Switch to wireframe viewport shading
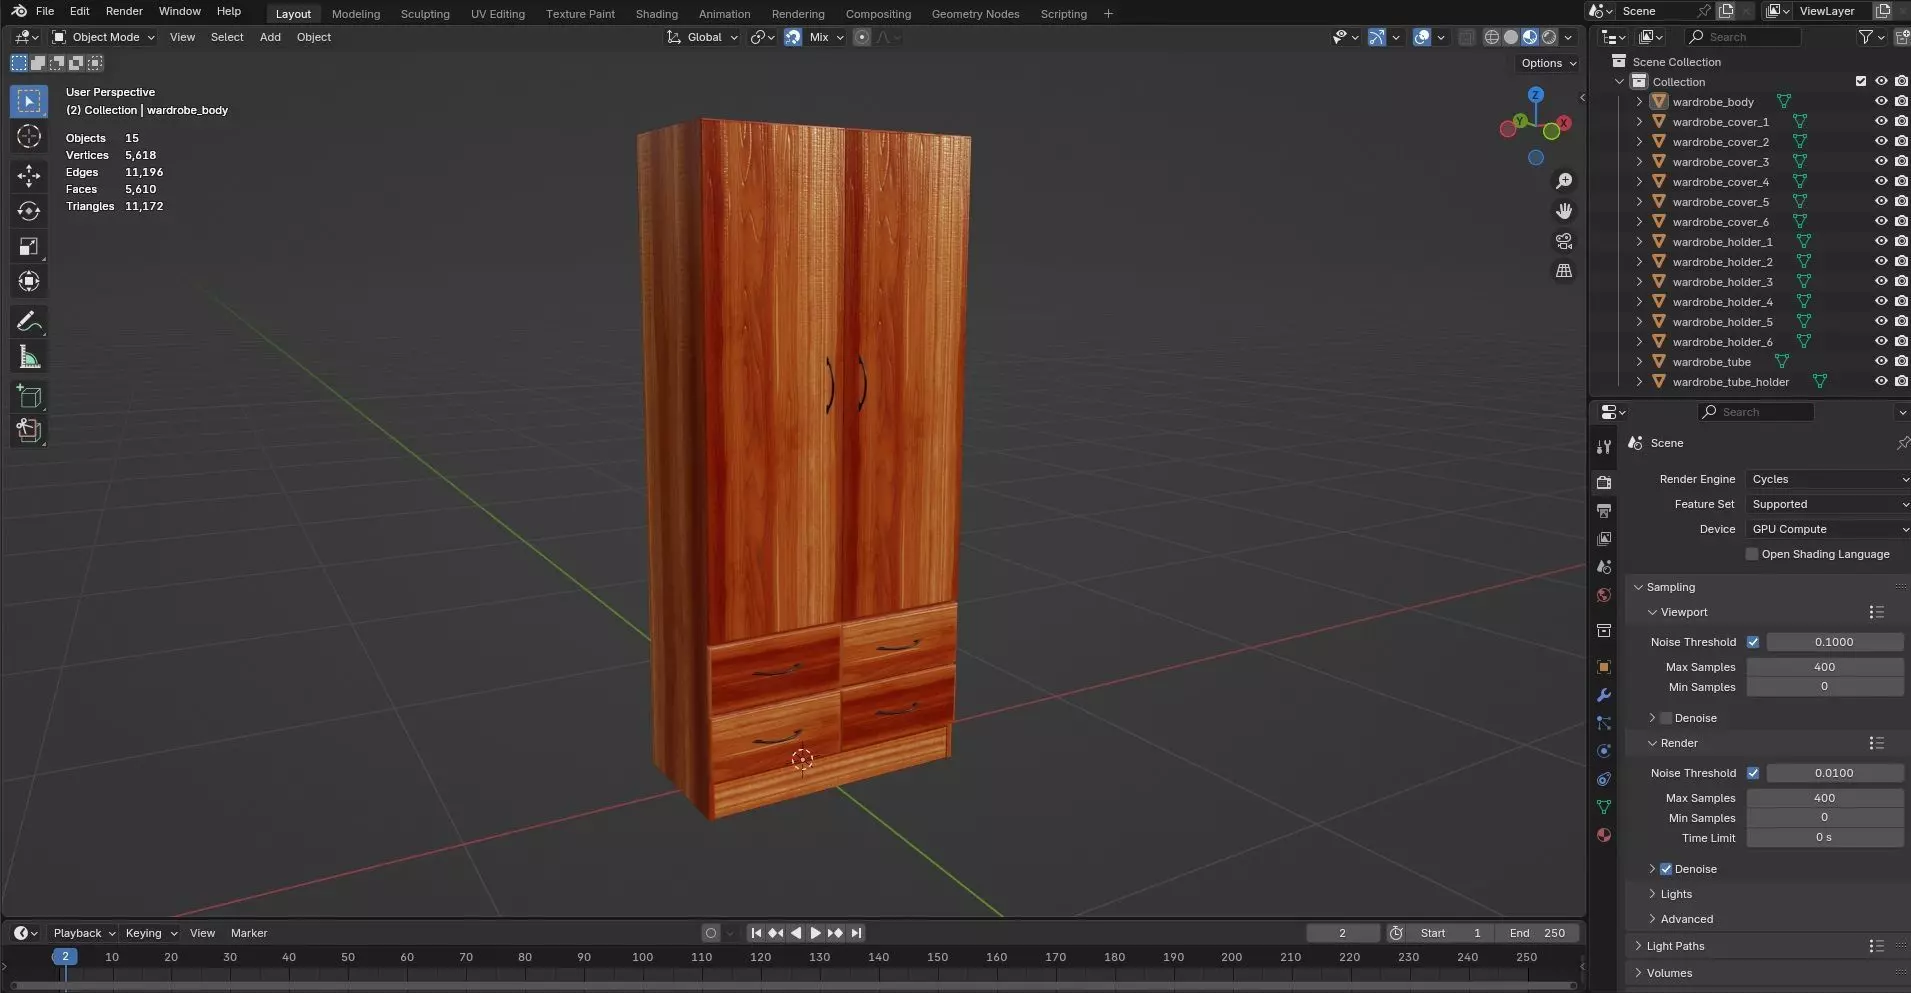 1492,37
